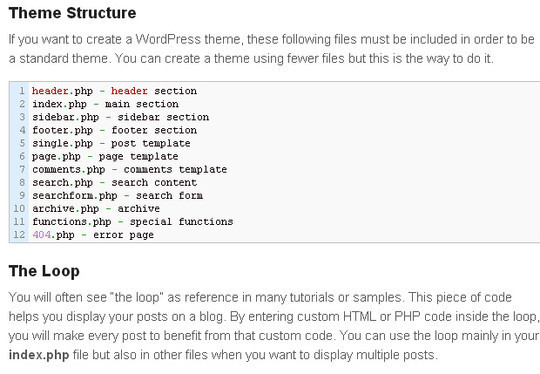The width and height of the screenshot is (540, 374).
Task: Click the archive.php code line
Action: [96, 209]
